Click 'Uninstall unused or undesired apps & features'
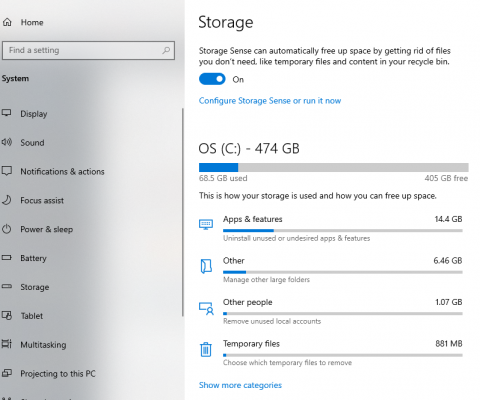Screen dimensions: 480x400 [297, 238]
